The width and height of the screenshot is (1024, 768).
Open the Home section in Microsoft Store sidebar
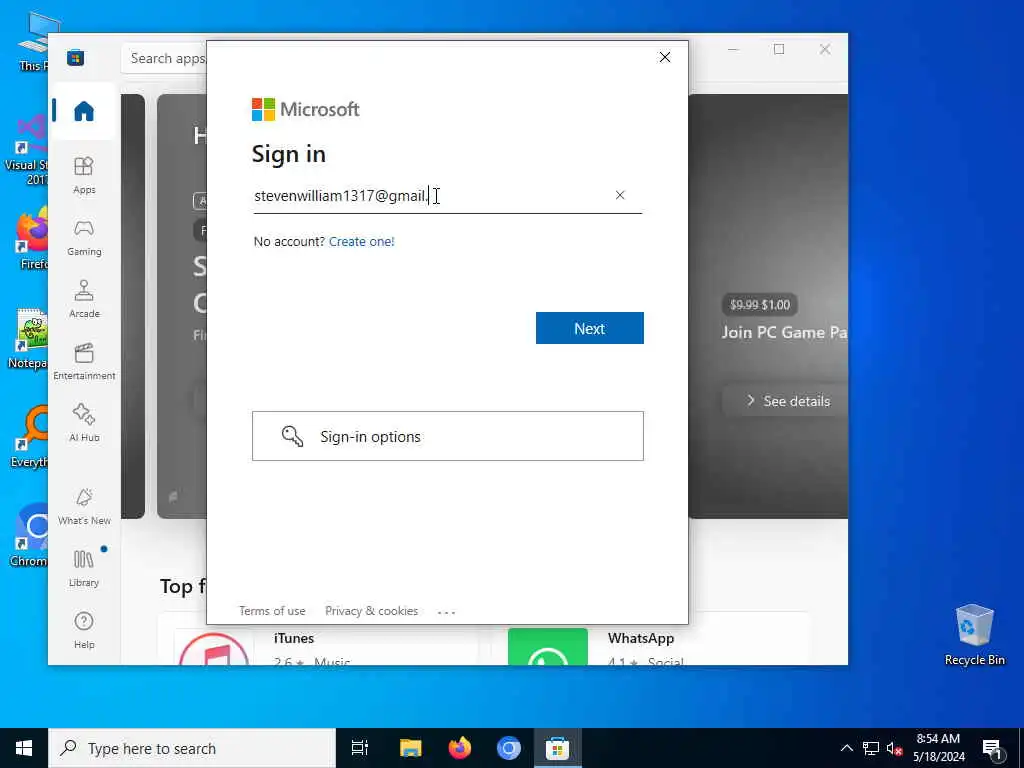(x=84, y=111)
